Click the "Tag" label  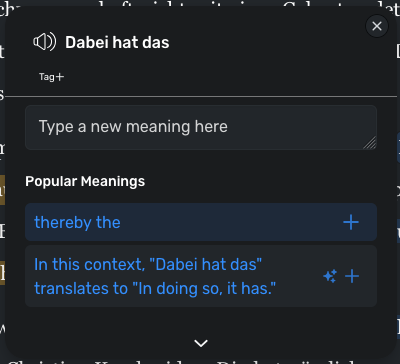[47, 77]
